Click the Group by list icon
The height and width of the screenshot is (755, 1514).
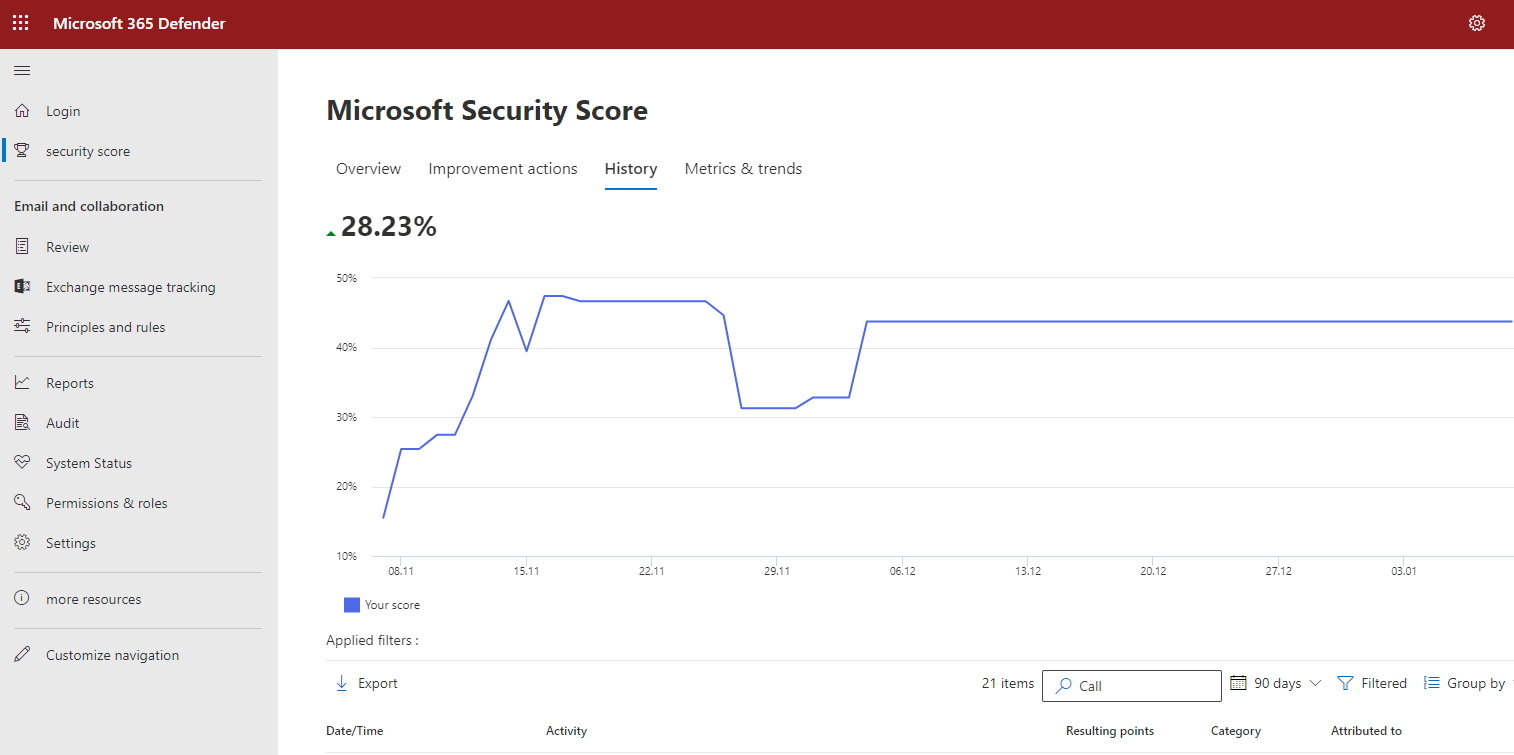(1431, 683)
